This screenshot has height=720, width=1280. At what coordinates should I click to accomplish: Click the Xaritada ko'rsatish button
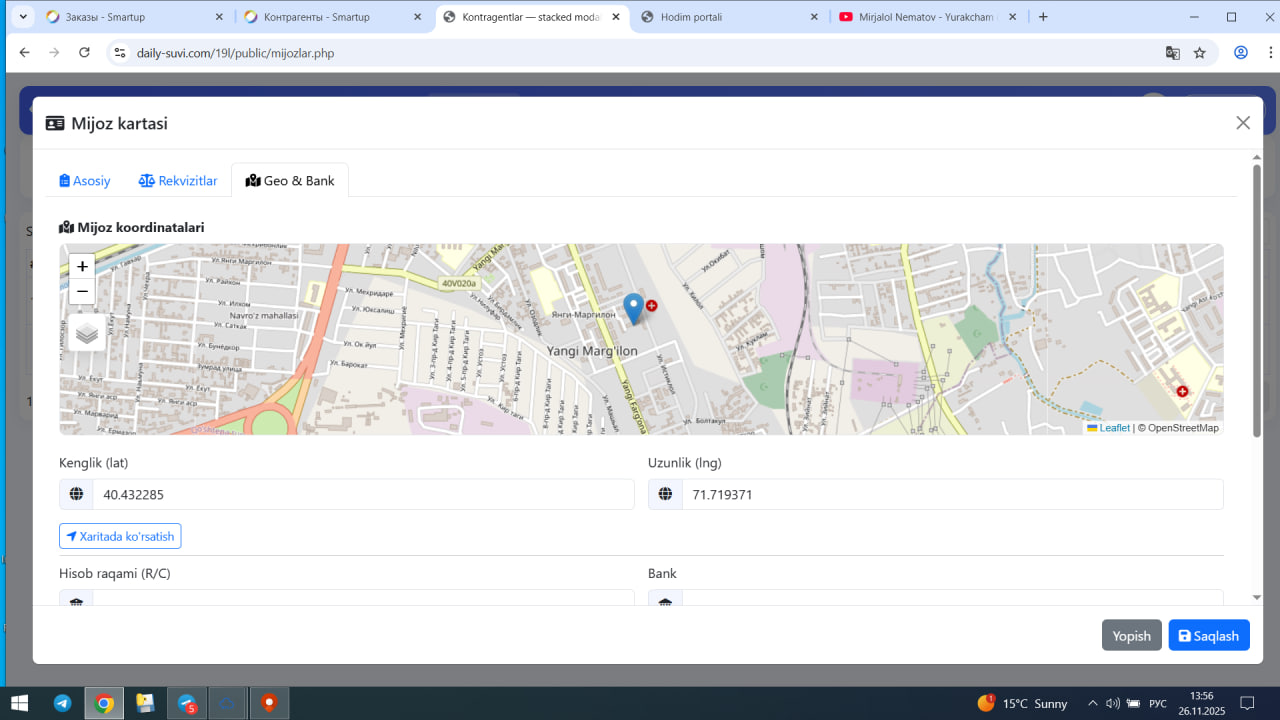click(x=120, y=536)
